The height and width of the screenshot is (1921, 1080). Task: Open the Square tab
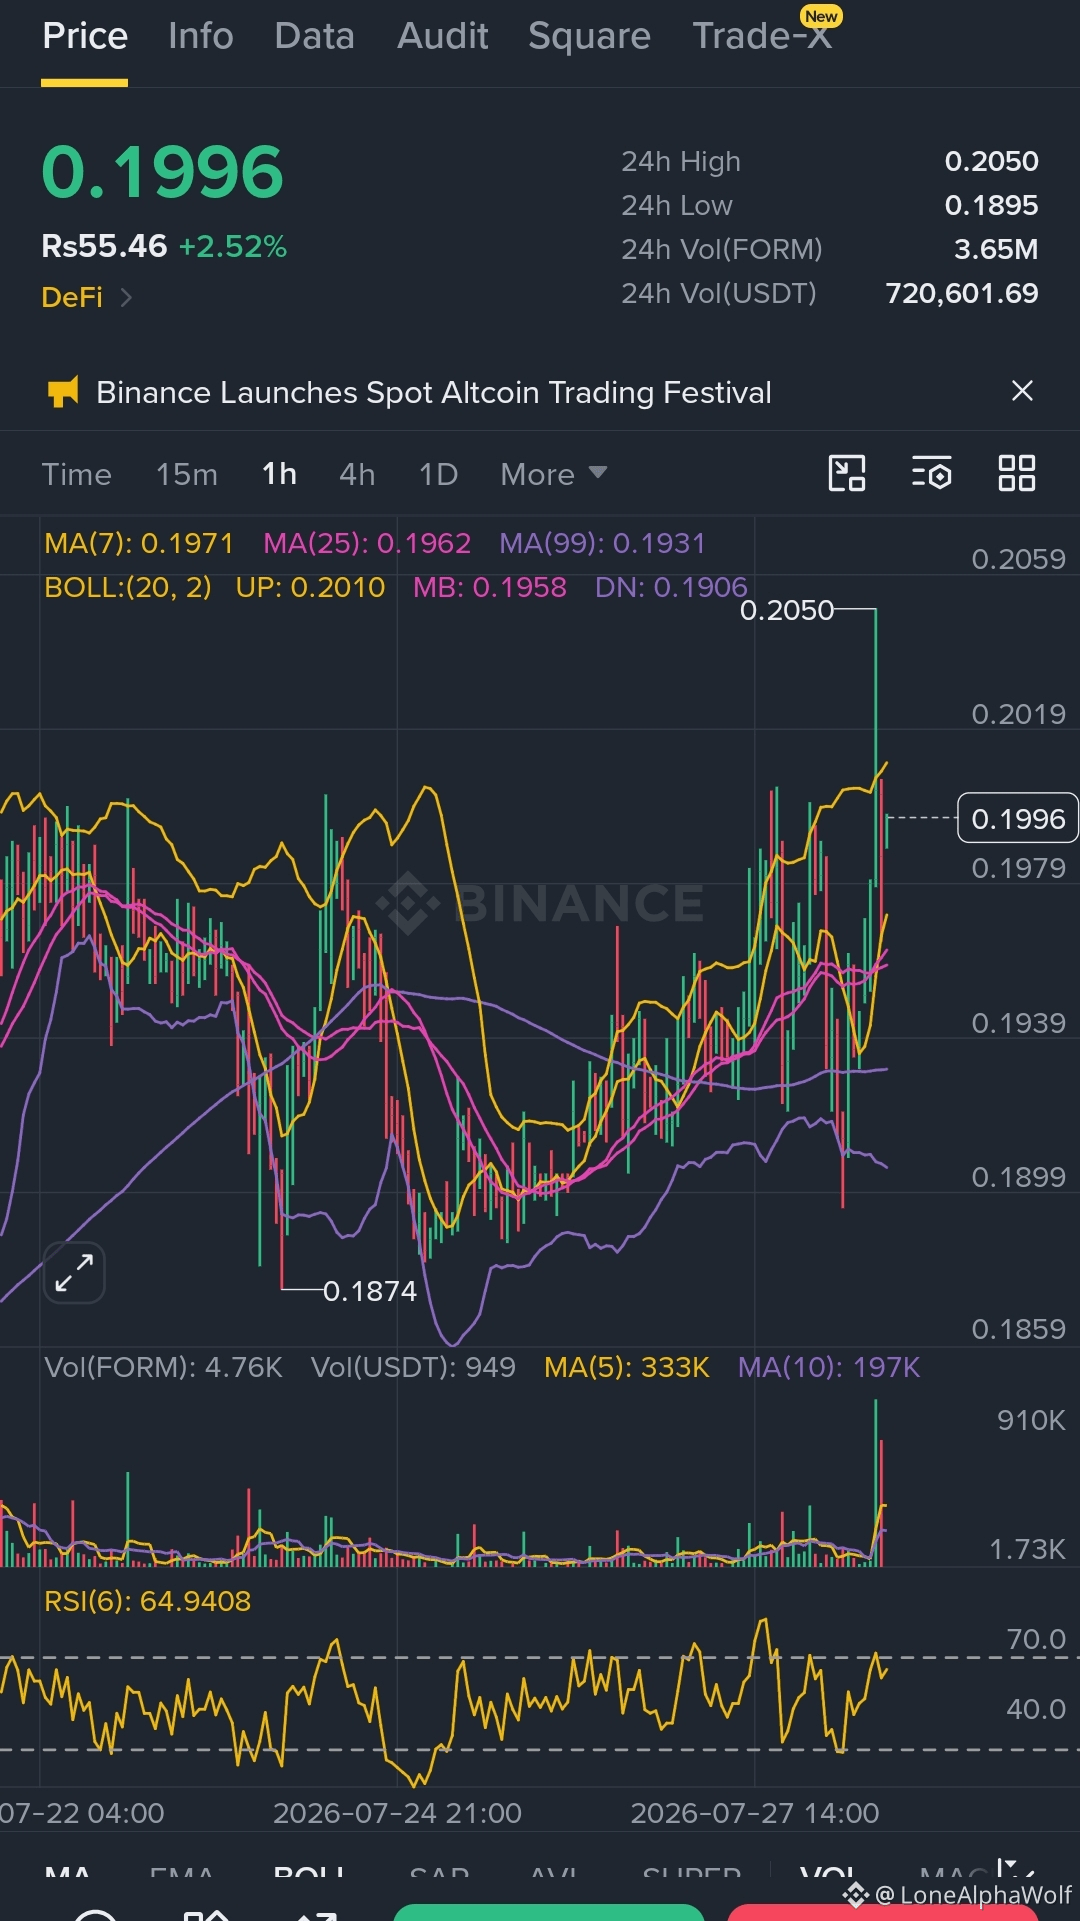coord(590,36)
